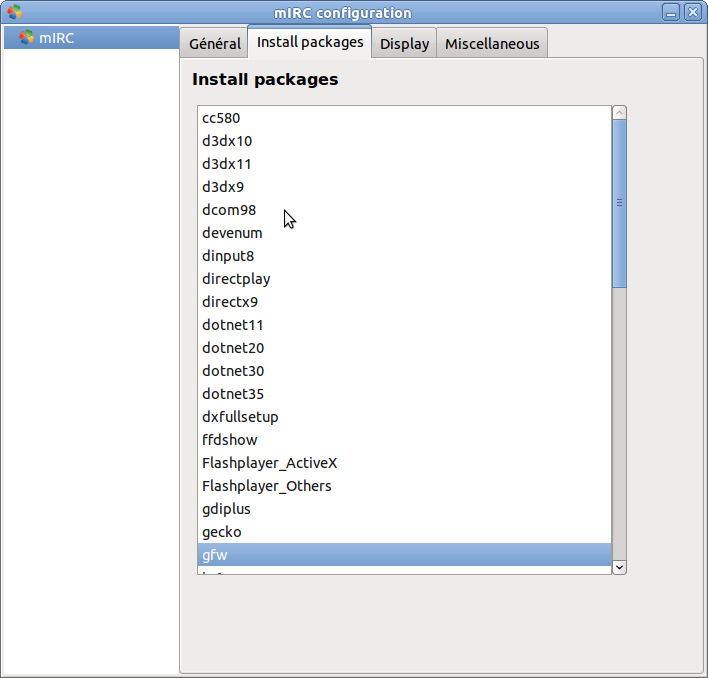Click the package list scroll up arrow

coord(620,113)
